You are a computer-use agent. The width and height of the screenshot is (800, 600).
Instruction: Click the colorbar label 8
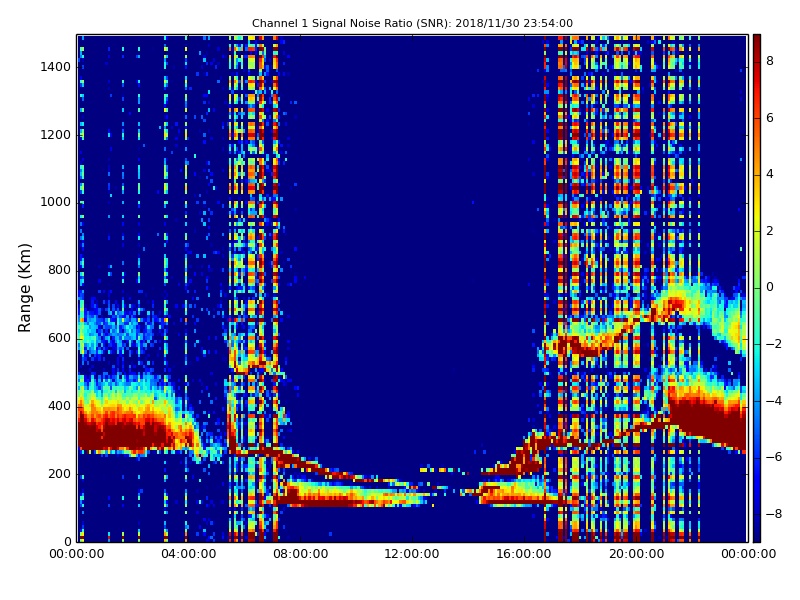770,61
